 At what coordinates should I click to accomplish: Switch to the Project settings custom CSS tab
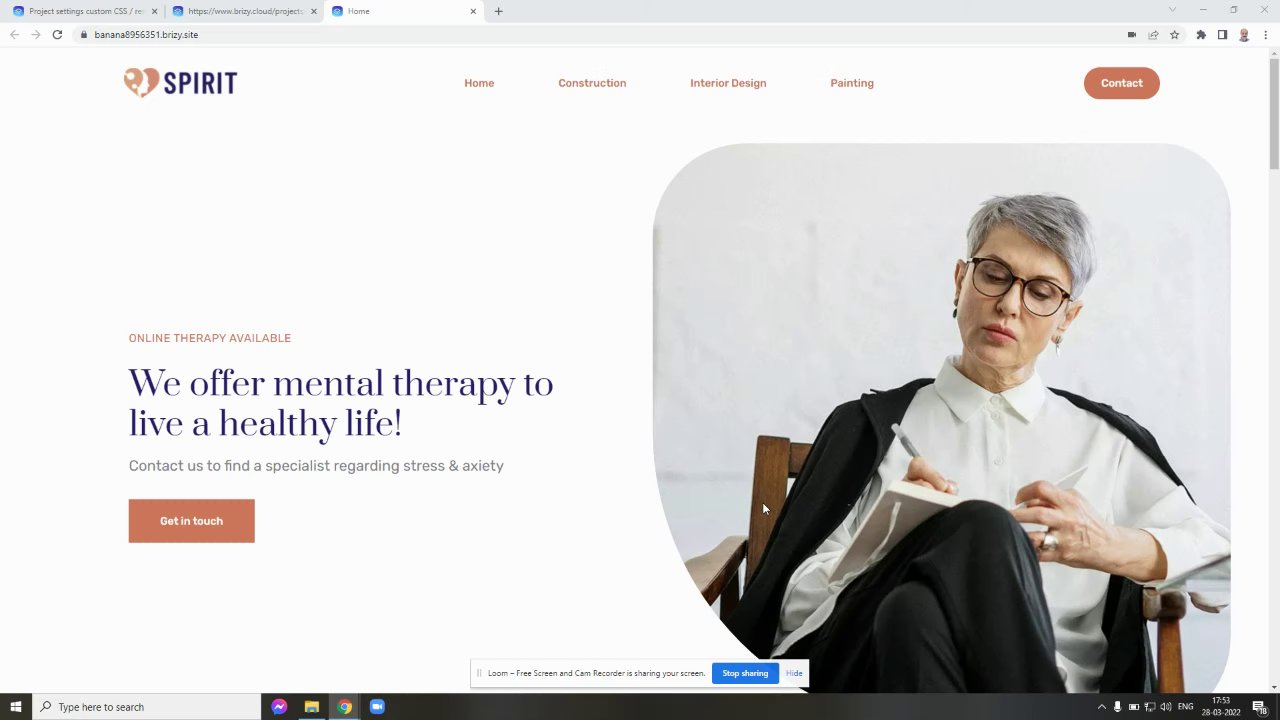pos(86,11)
